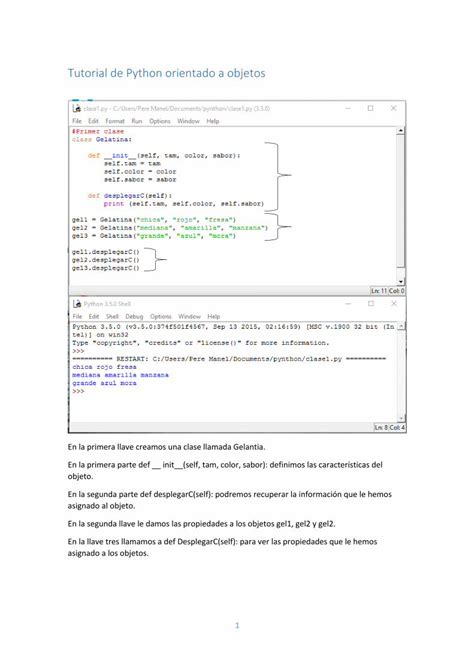
Task: Open Edit menu in clase1.py editor
Action: click(93, 121)
